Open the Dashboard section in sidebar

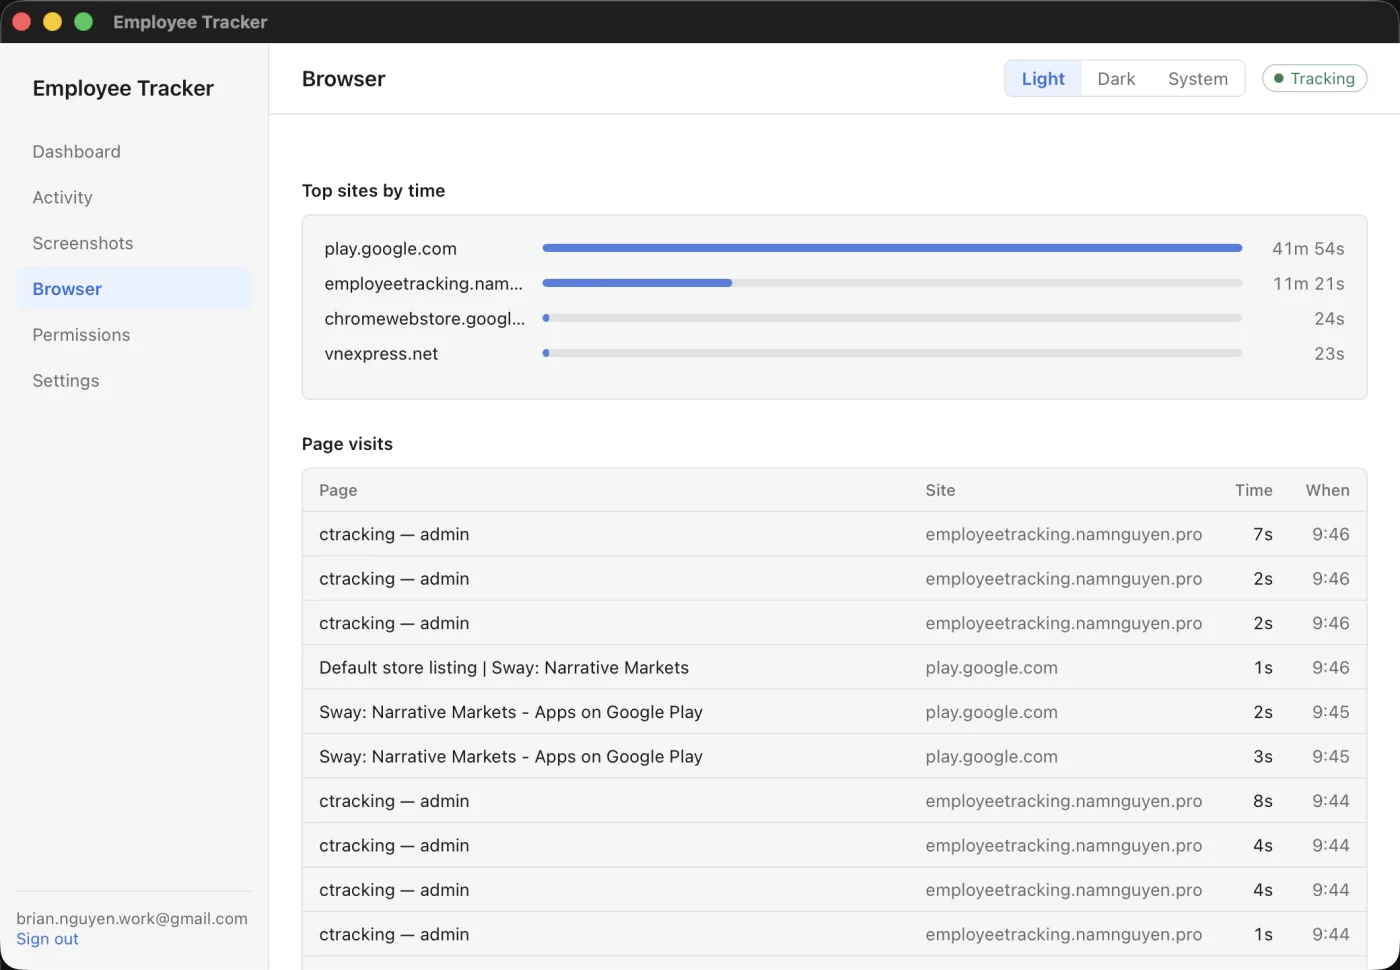pyautogui.click(x=133, y=152)
